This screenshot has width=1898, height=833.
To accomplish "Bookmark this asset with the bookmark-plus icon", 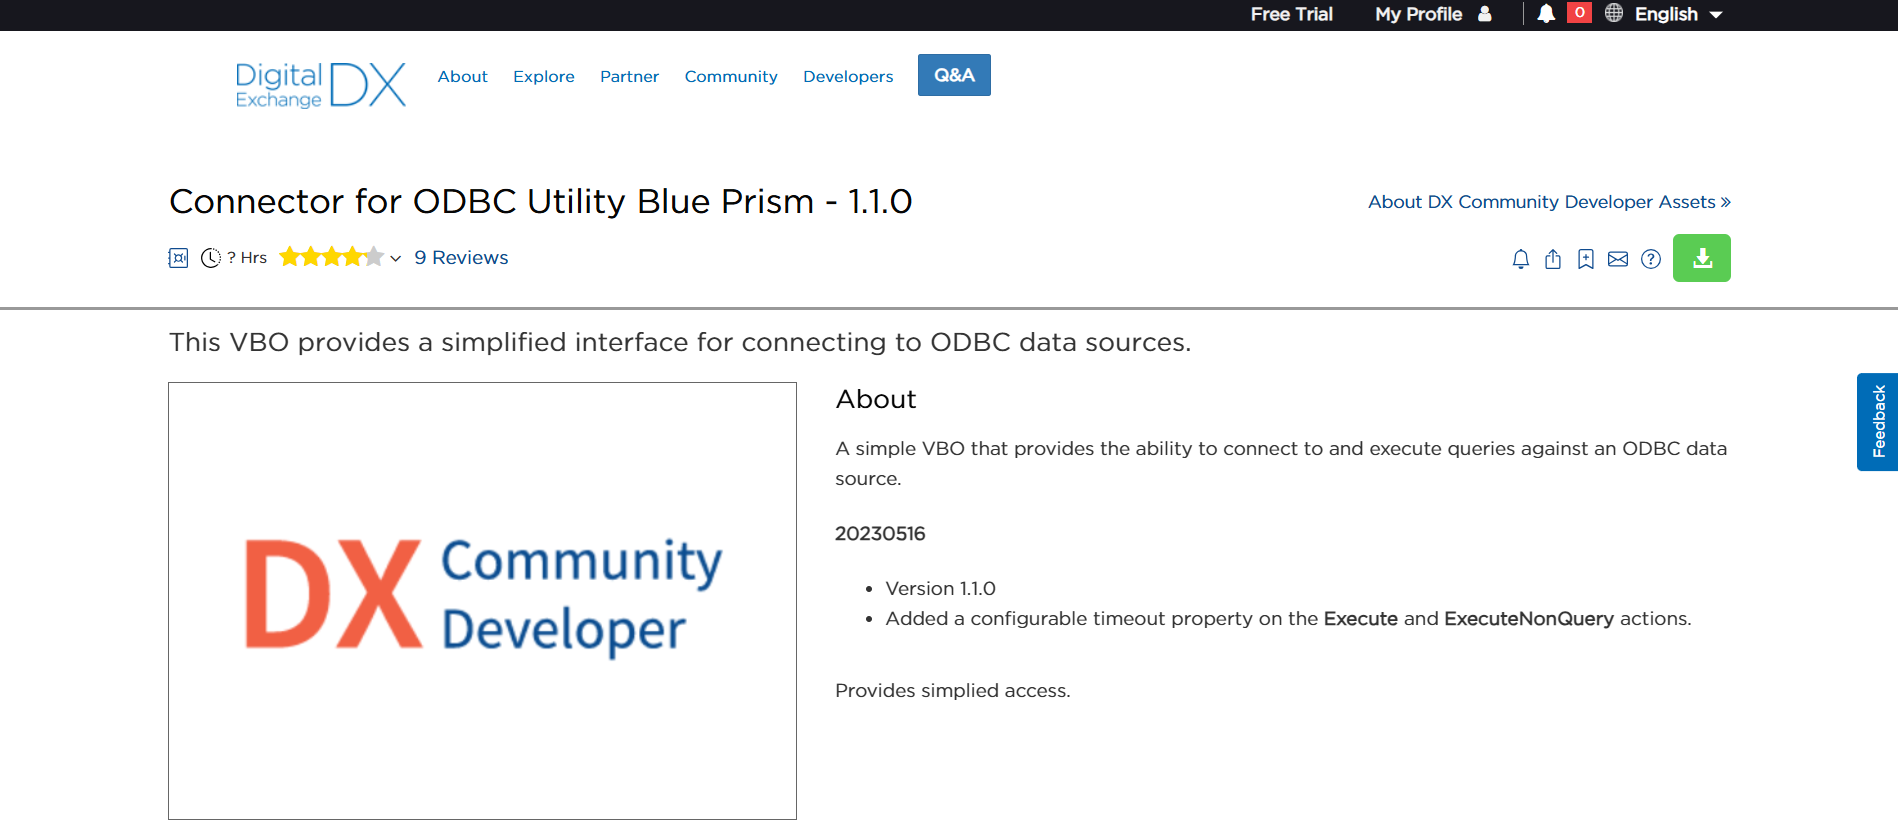I will coord(1585,259).
